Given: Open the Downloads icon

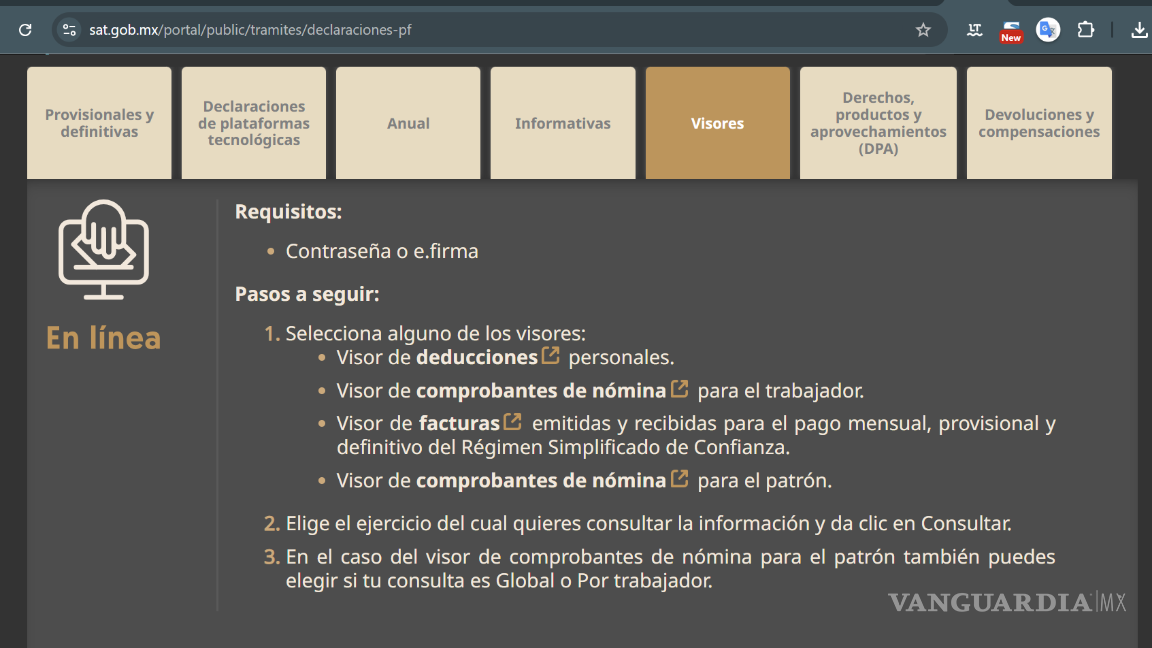Looking at the screenshot, I should [1139, 30].
